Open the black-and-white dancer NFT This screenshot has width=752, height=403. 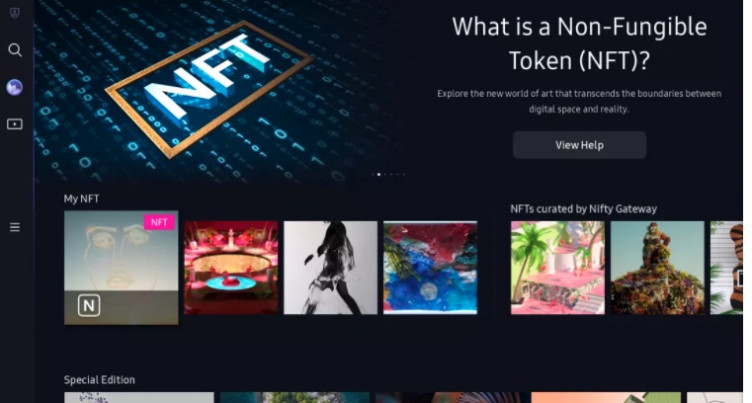[x=330, y=268]
